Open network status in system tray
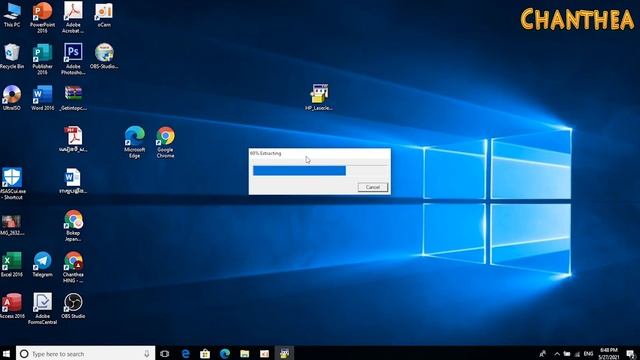This screenshot has height=360, width=640. pyautogui.click(x=577, y=354)
